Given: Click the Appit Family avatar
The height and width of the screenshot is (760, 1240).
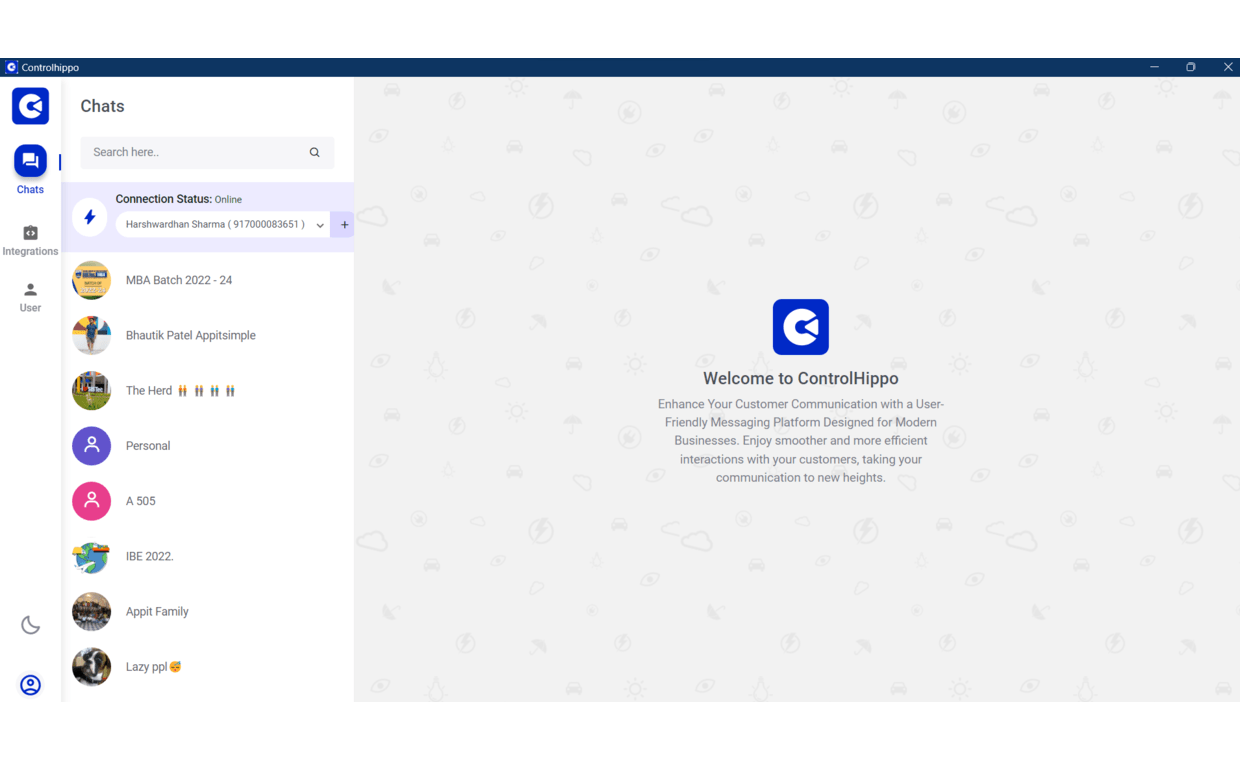Looking at the screenshot, I should point(91,612).
